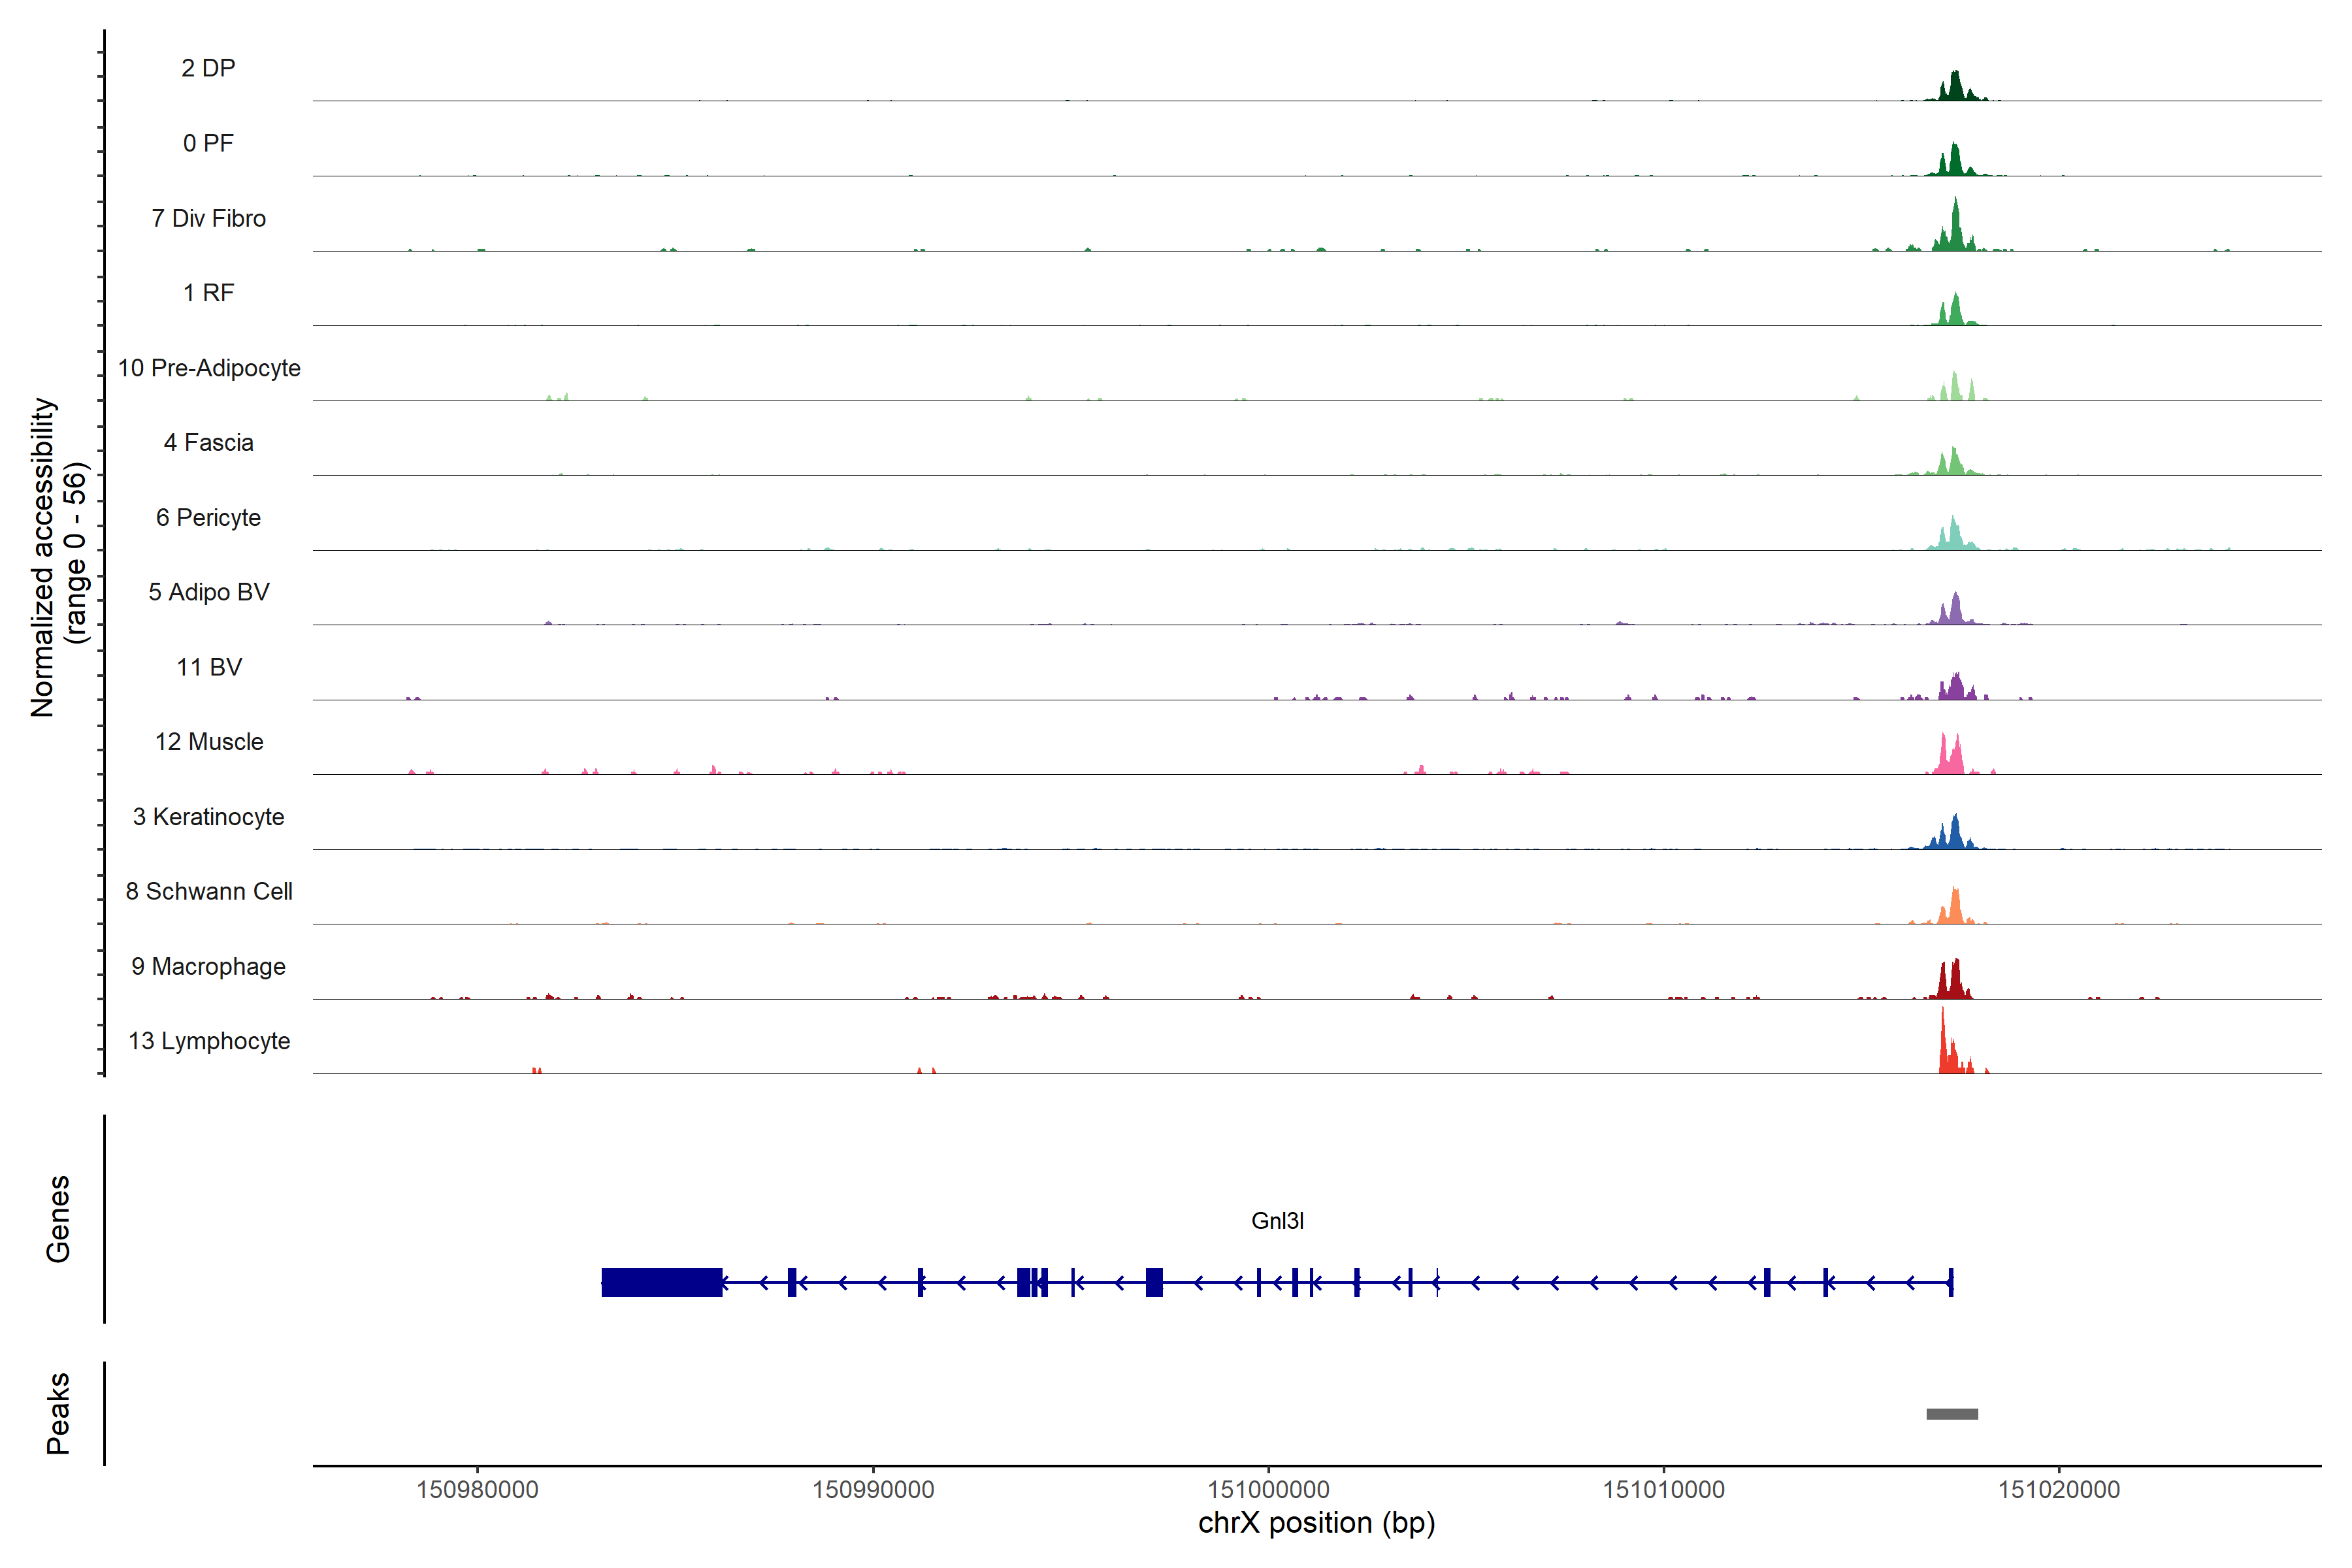Screen dimensions: 2352x1568
Task: Click the 13 Lymphocyte track label
Action: click(209, 1041)
